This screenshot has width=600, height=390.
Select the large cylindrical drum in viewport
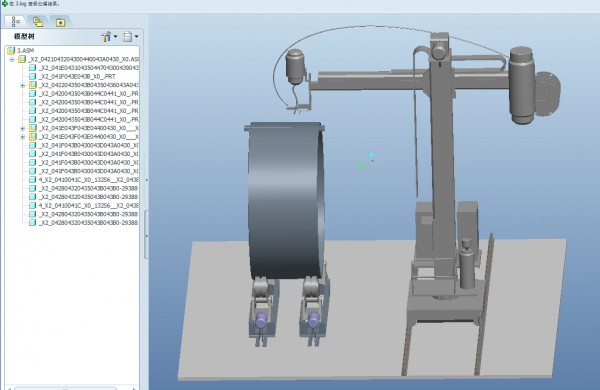point(285,200)
